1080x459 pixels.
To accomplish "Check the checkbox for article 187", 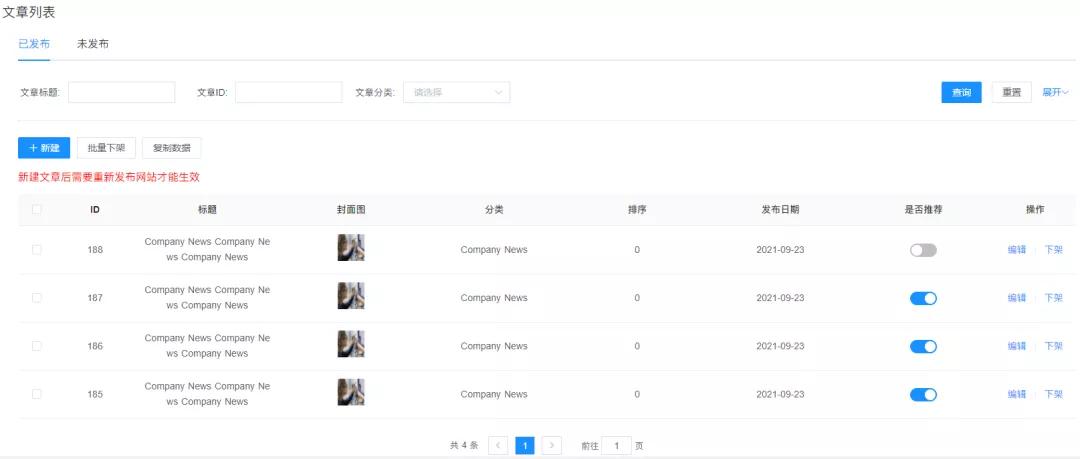I will click(x=37, y=298).
